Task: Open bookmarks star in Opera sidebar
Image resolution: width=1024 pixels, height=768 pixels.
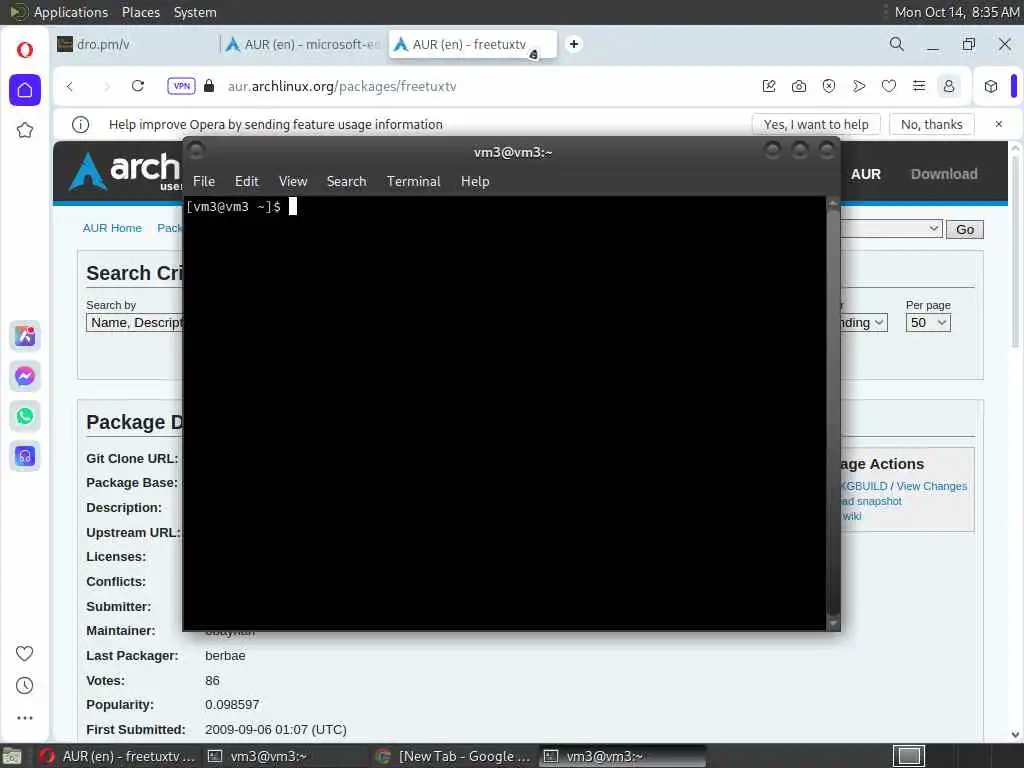Action: [x=25, y=130]
